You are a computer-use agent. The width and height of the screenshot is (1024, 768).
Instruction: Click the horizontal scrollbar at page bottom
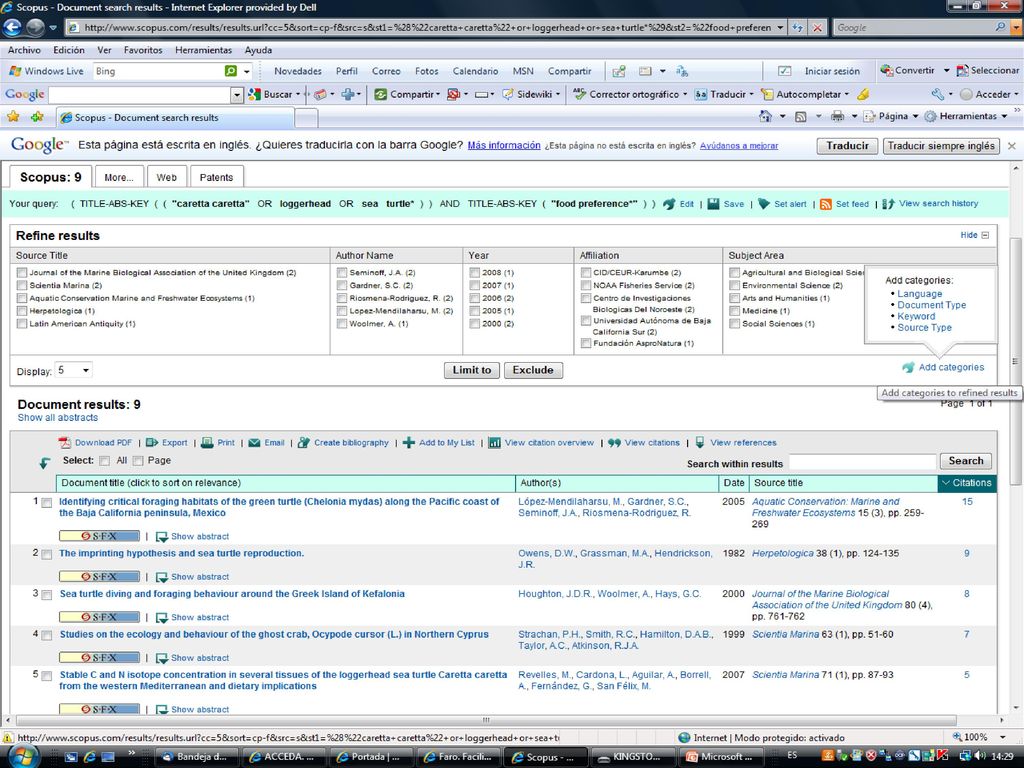pyautogui.click(x=485, y=720)
